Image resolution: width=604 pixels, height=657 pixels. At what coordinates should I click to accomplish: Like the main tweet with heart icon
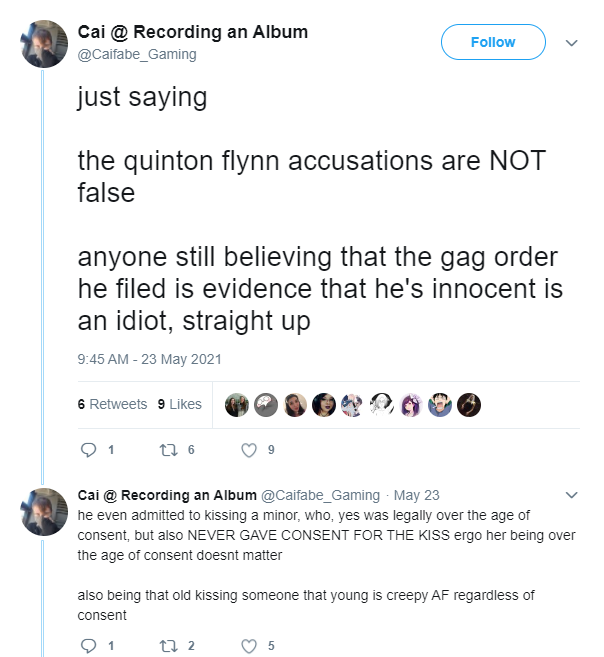249,450
